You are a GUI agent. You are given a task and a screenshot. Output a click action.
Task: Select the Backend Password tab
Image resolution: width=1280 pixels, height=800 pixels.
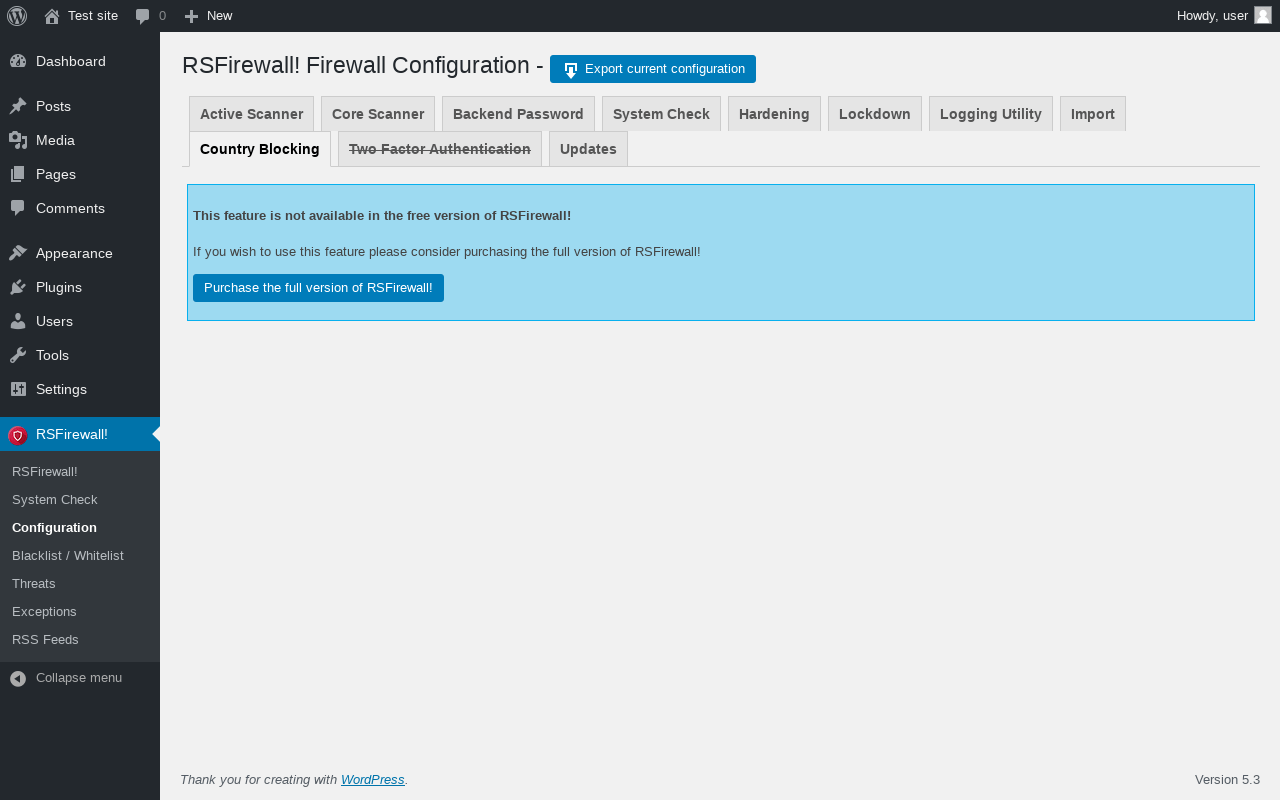pos(518,114)
